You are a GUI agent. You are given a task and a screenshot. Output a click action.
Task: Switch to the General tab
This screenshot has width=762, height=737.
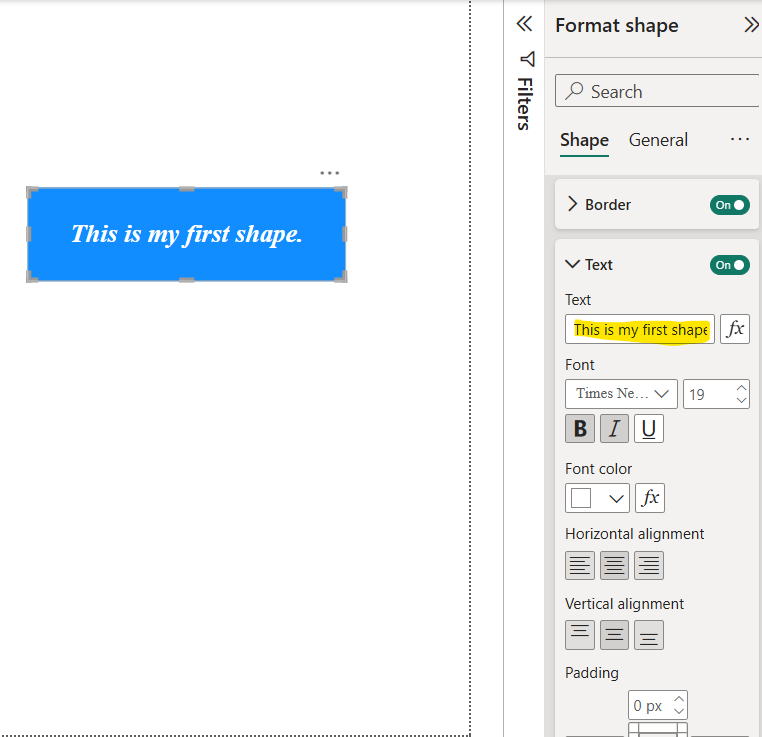pyautogui.click(x=658, y=140)
